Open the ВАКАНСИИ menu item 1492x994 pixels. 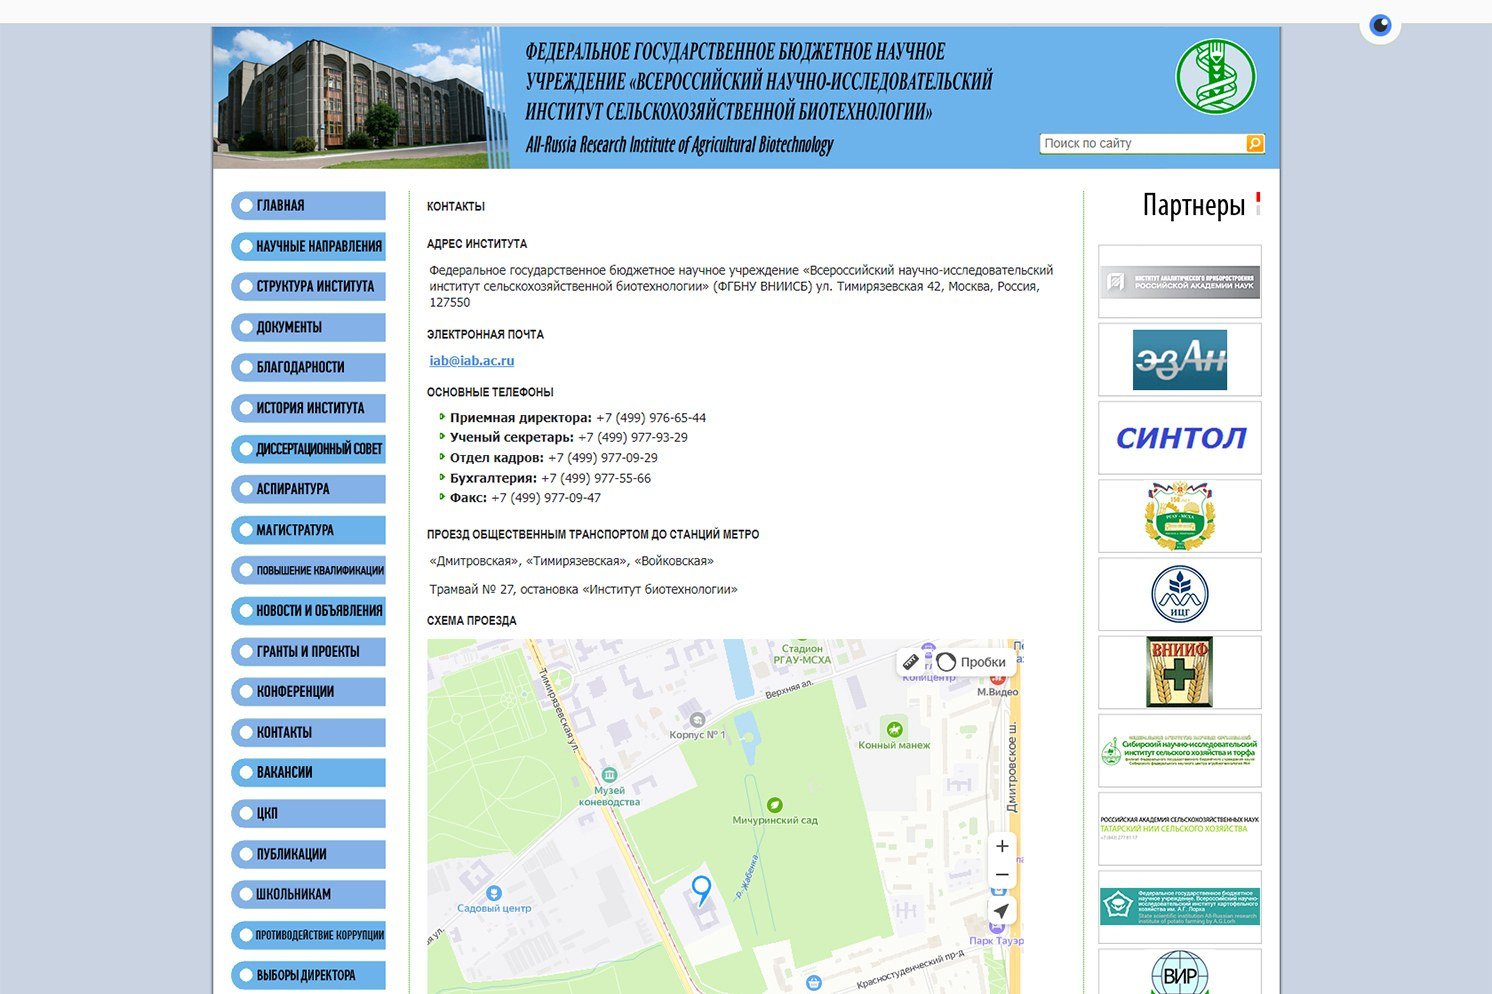pyautogui.click(x=308, y=772)
